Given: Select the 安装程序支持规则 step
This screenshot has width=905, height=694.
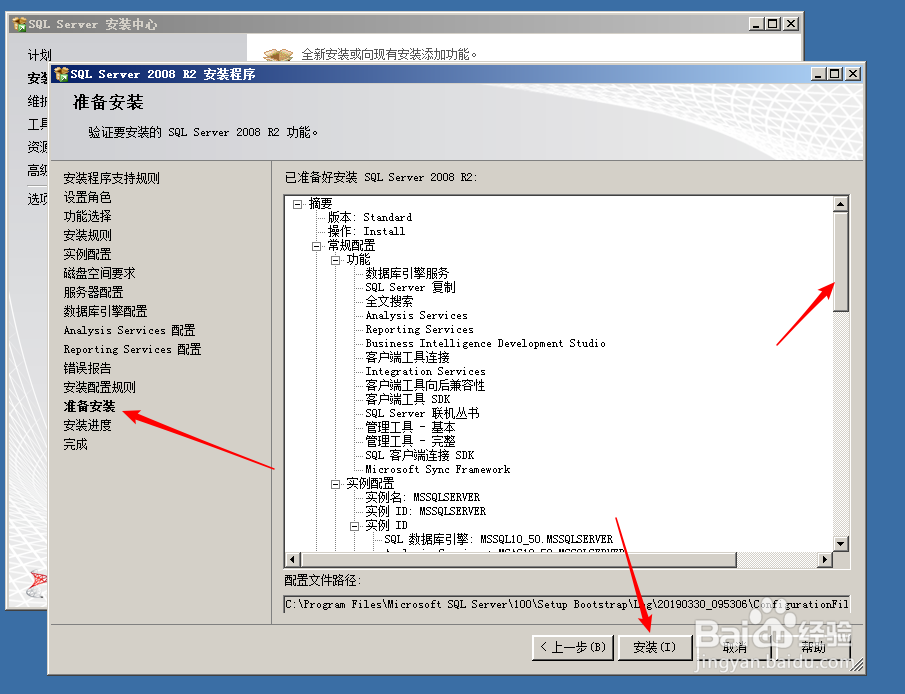Looking at the screenshot, I should 111,178.
